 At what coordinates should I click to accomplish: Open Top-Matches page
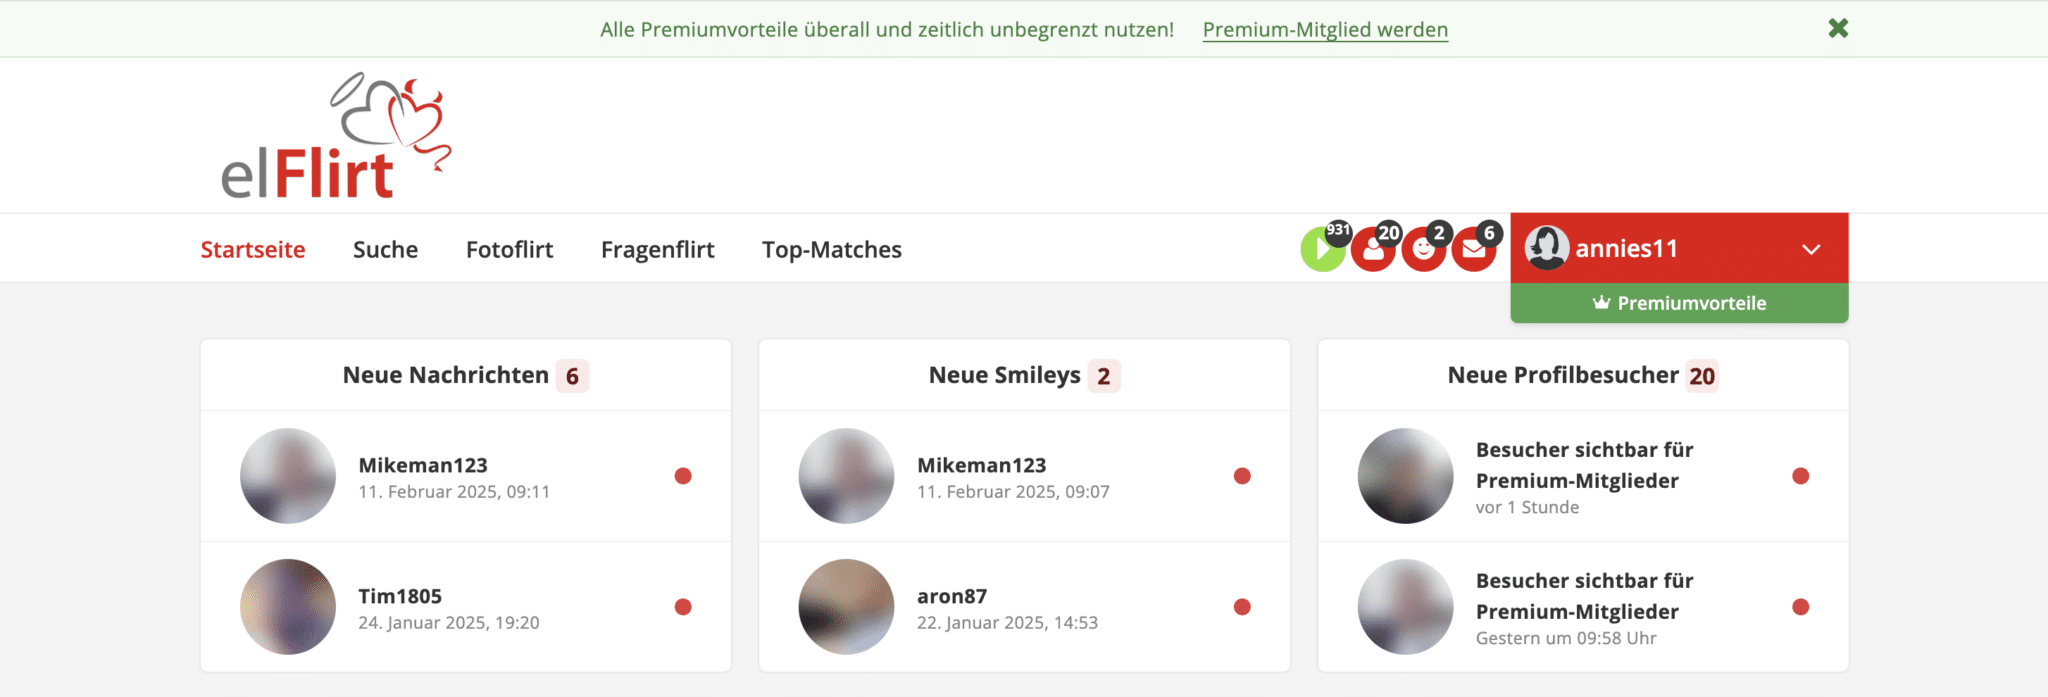pyautogui.click(x=831, y=249)
